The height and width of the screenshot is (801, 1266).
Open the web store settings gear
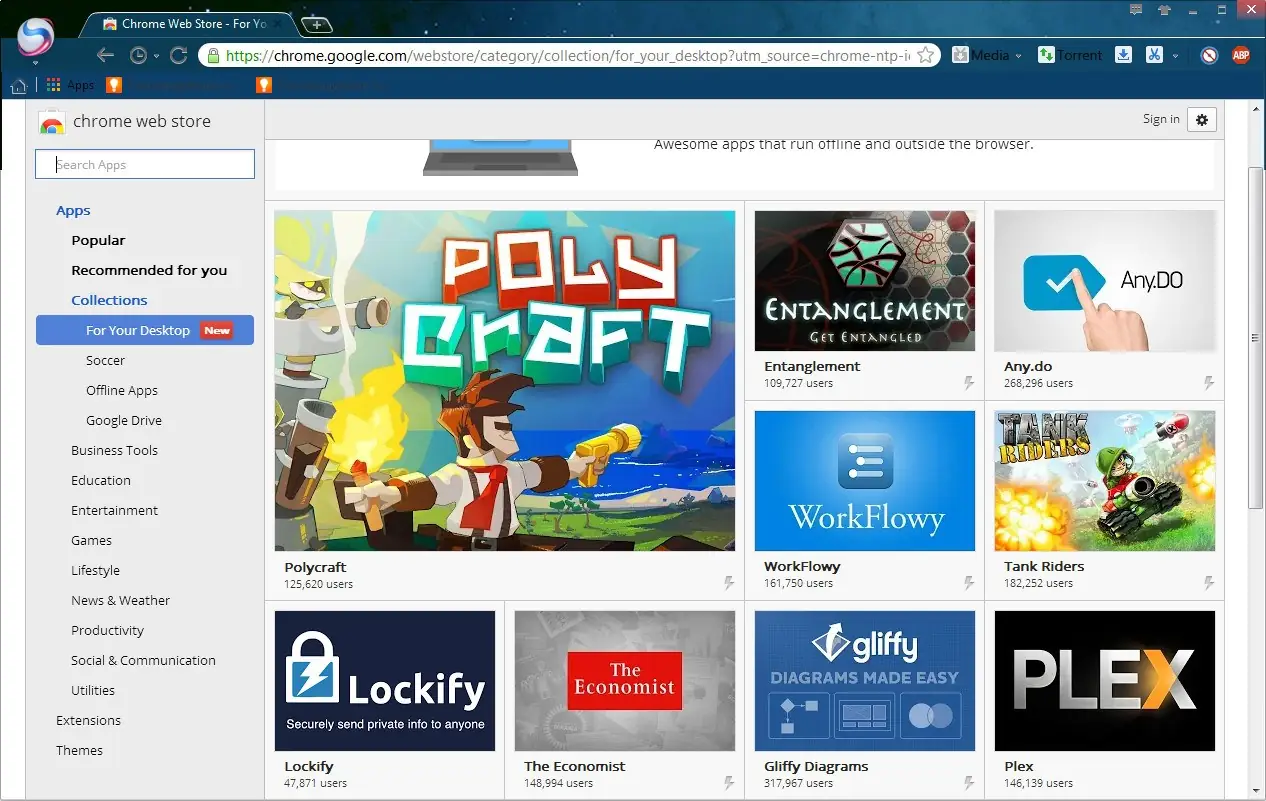coord(1202,120)
